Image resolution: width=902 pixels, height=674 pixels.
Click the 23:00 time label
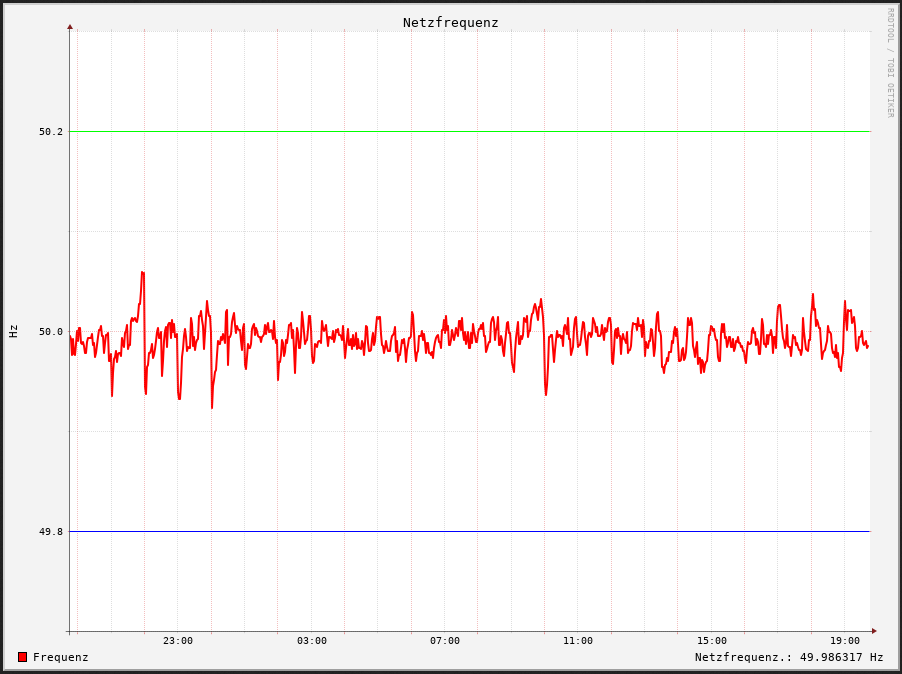178,641
